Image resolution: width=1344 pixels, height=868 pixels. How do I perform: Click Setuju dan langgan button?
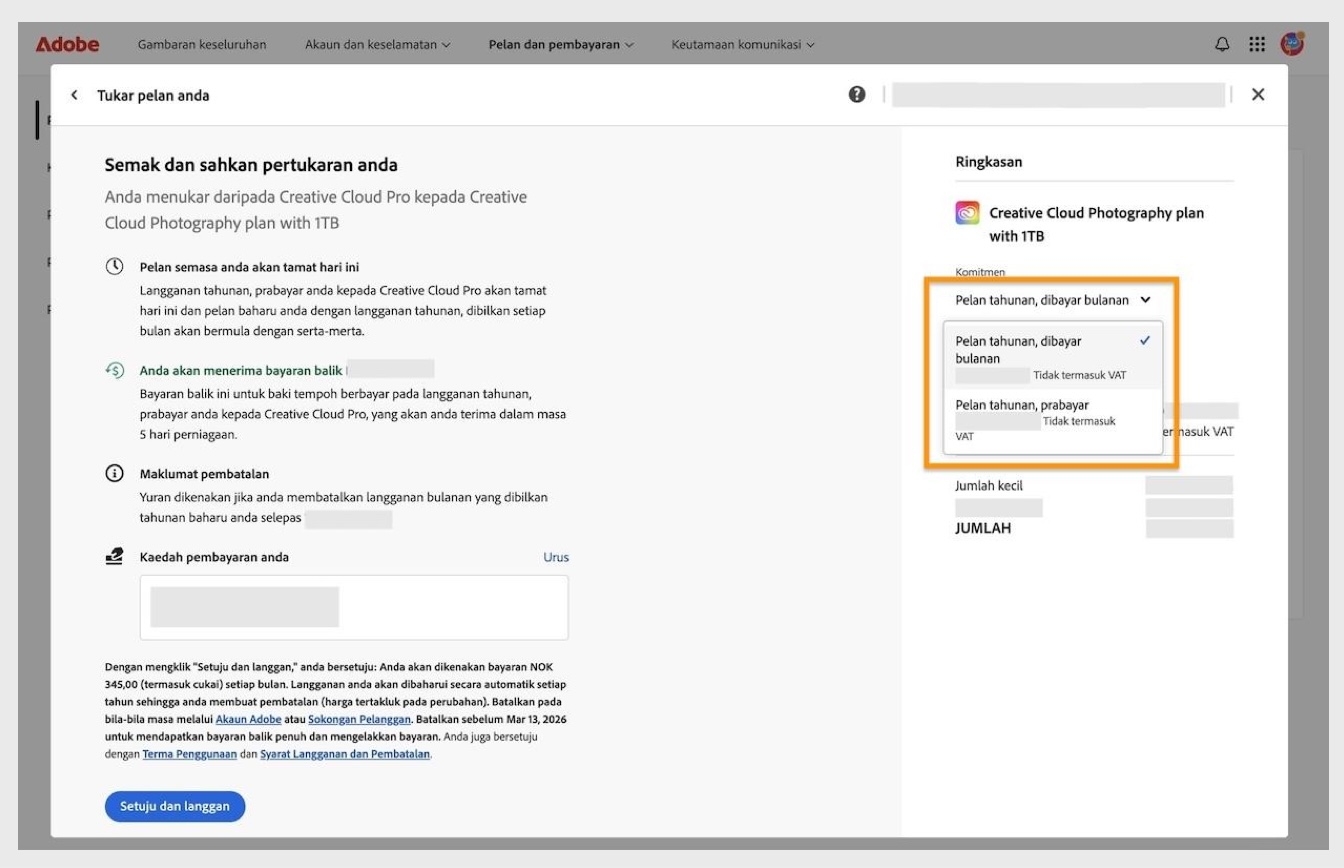point(175,806)
